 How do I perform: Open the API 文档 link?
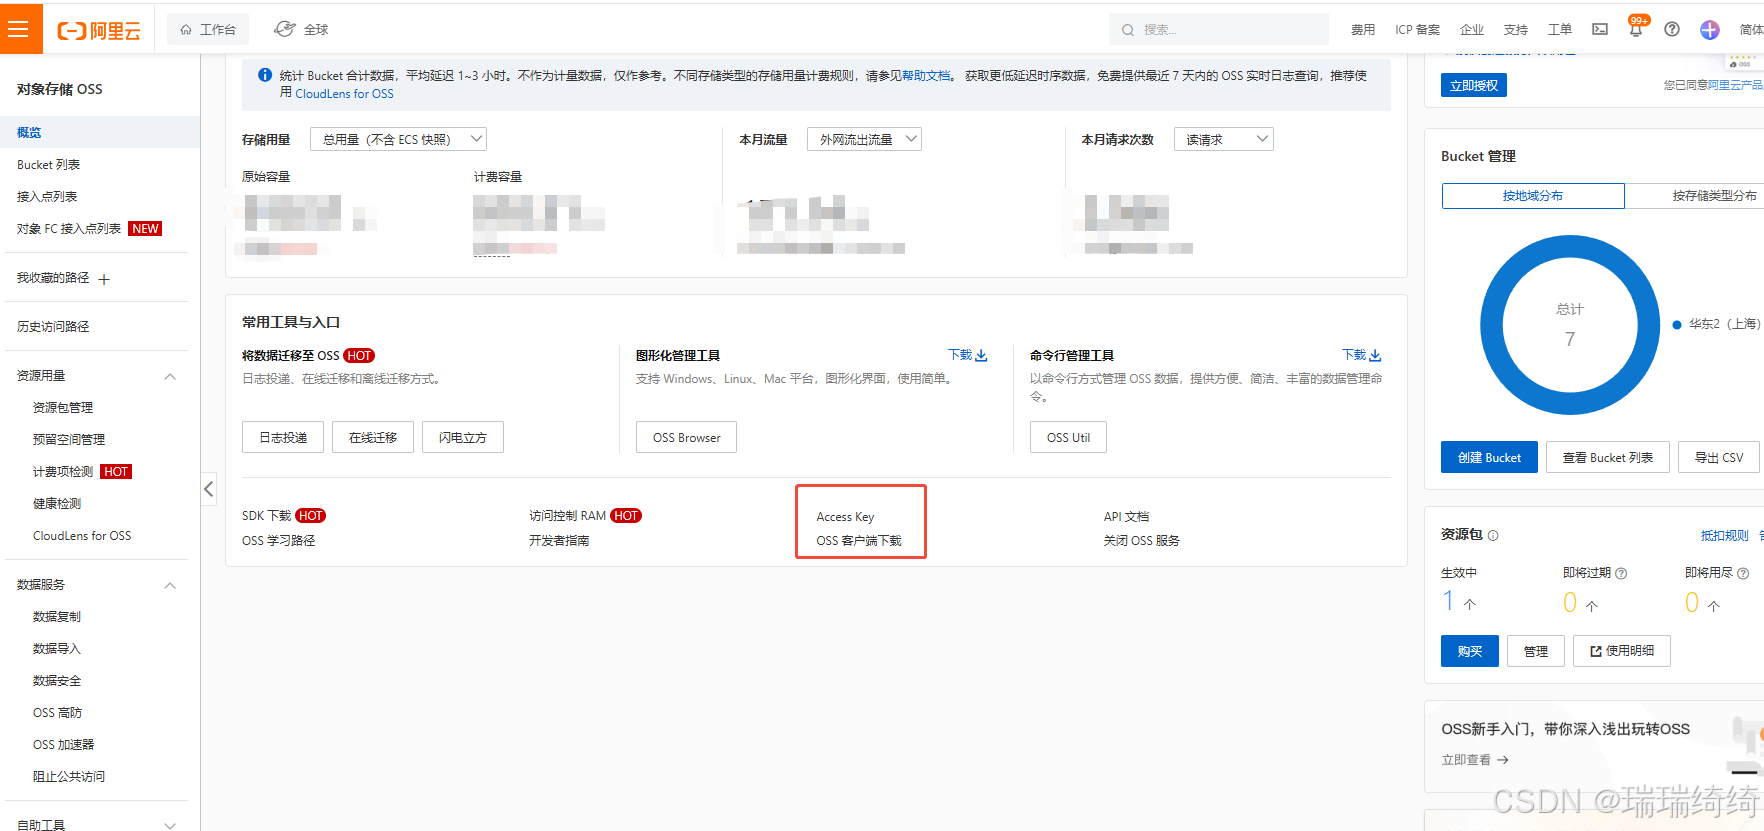point(1126,517)
